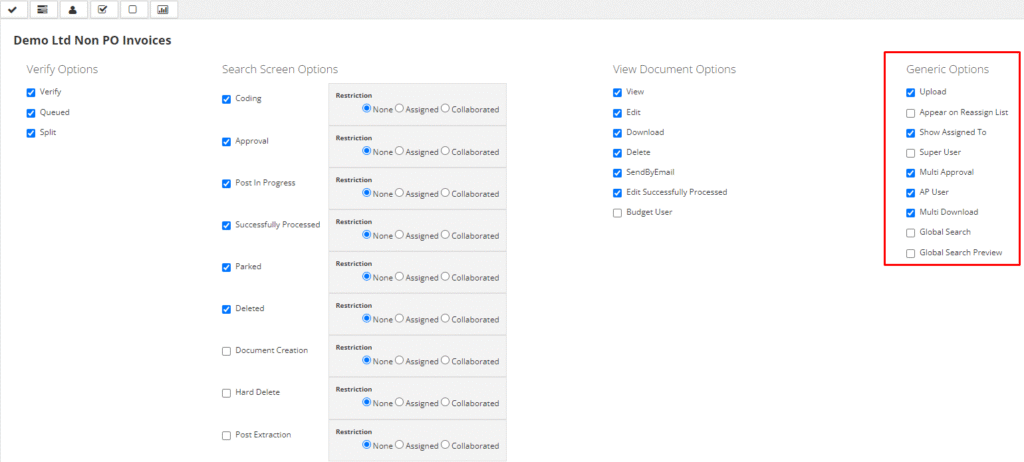Screen dimensions: 1024x462
Task: Select Collaborated restriction for Approval
Action: pos(445,151)
